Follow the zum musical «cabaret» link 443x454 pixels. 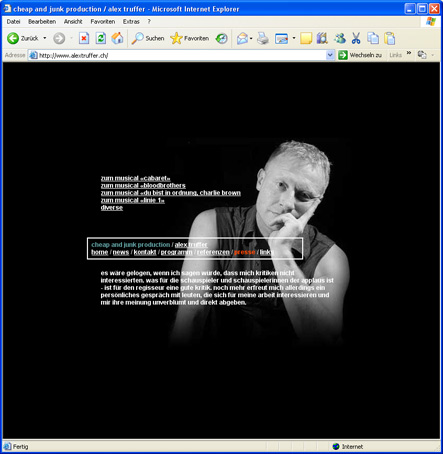click(135, 178)
